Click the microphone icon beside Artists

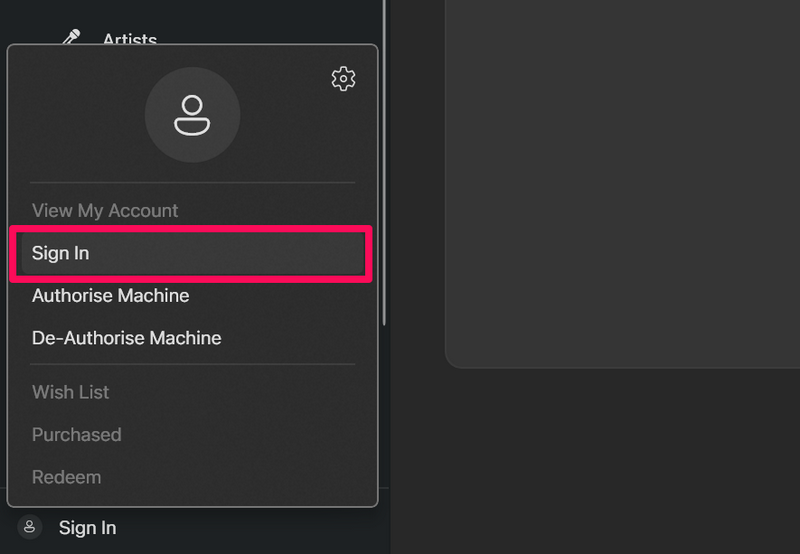click(x=70, y=38)
